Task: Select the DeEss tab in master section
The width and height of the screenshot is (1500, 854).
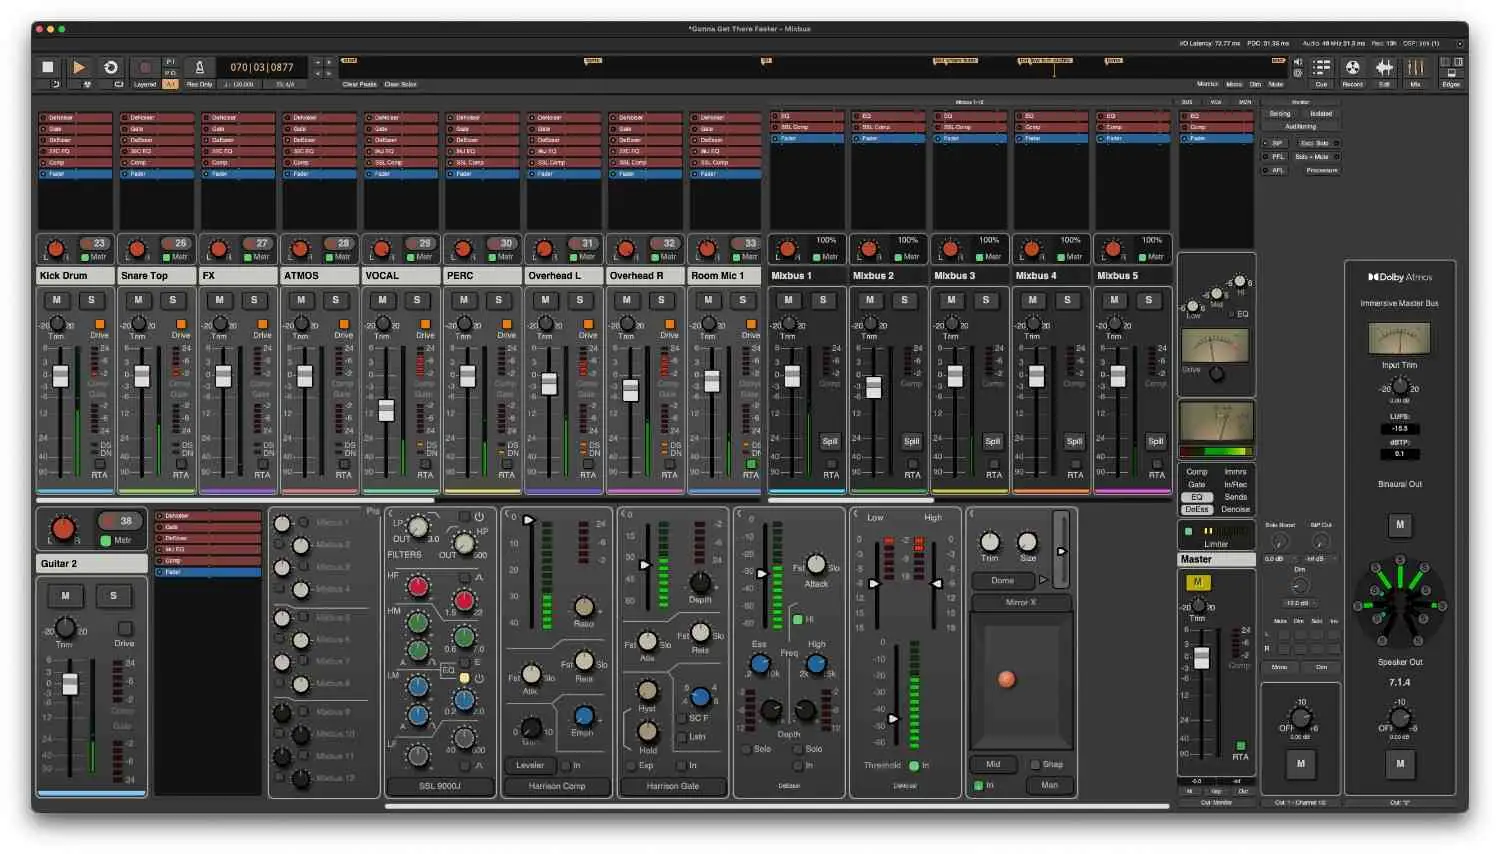Action: 1197,510
